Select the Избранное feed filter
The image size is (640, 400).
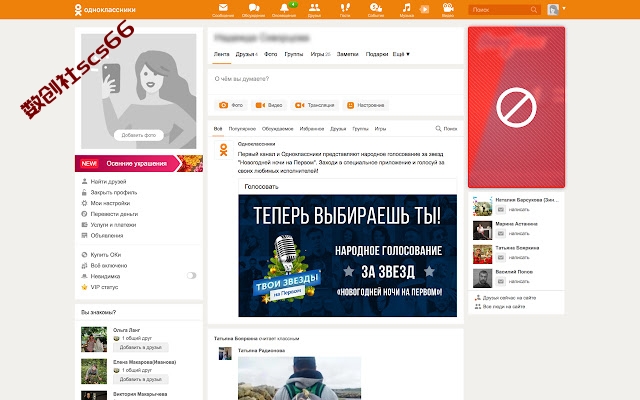(312, 129)
